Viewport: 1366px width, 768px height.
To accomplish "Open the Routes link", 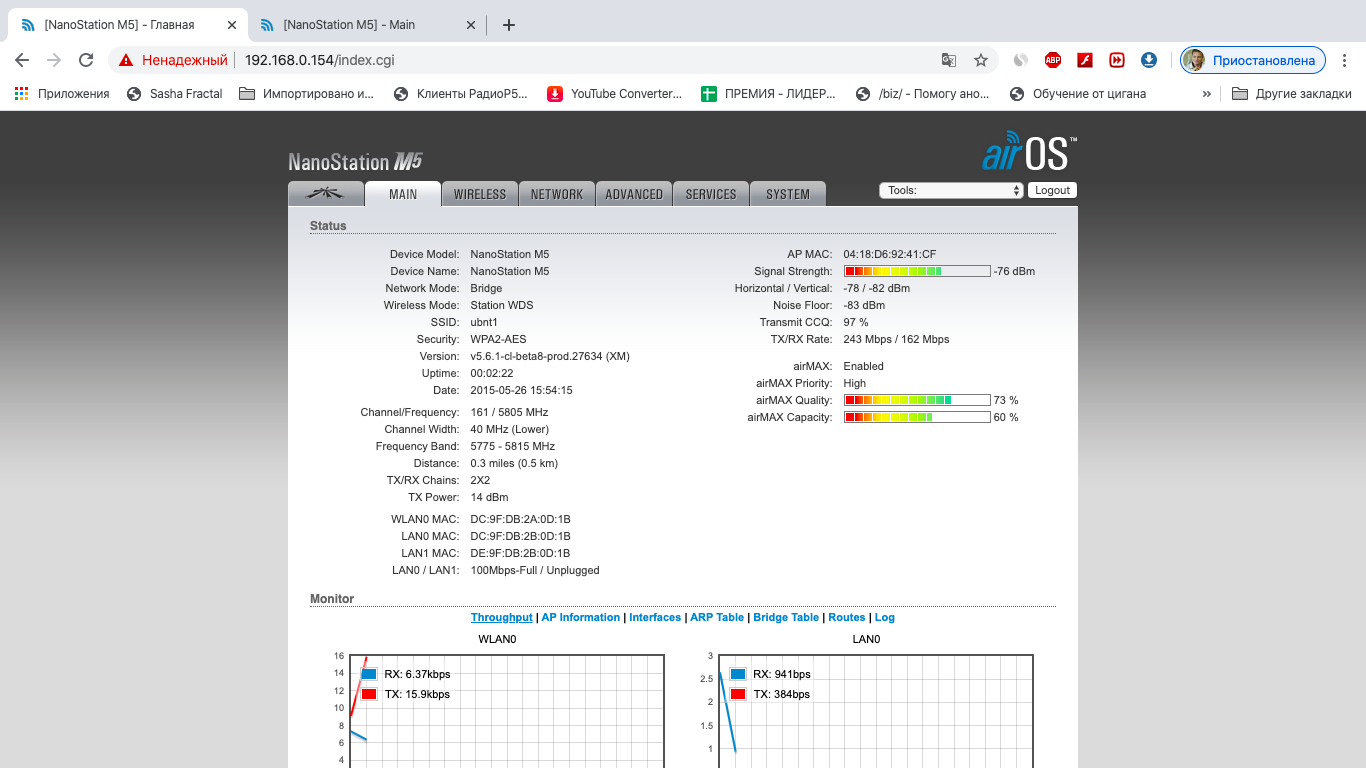I will (847, 618).
